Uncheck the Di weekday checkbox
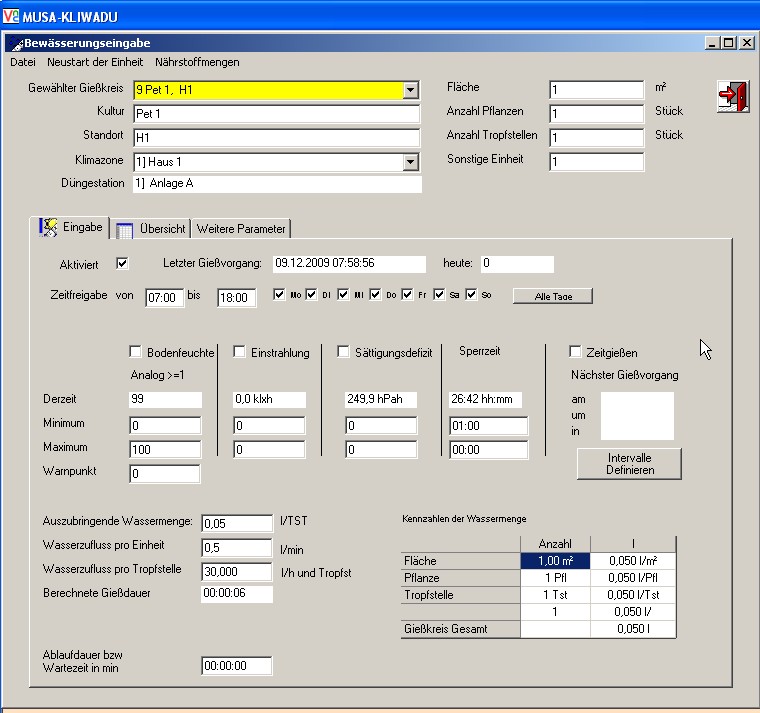760x713 pixels. [x=311, y=294]
